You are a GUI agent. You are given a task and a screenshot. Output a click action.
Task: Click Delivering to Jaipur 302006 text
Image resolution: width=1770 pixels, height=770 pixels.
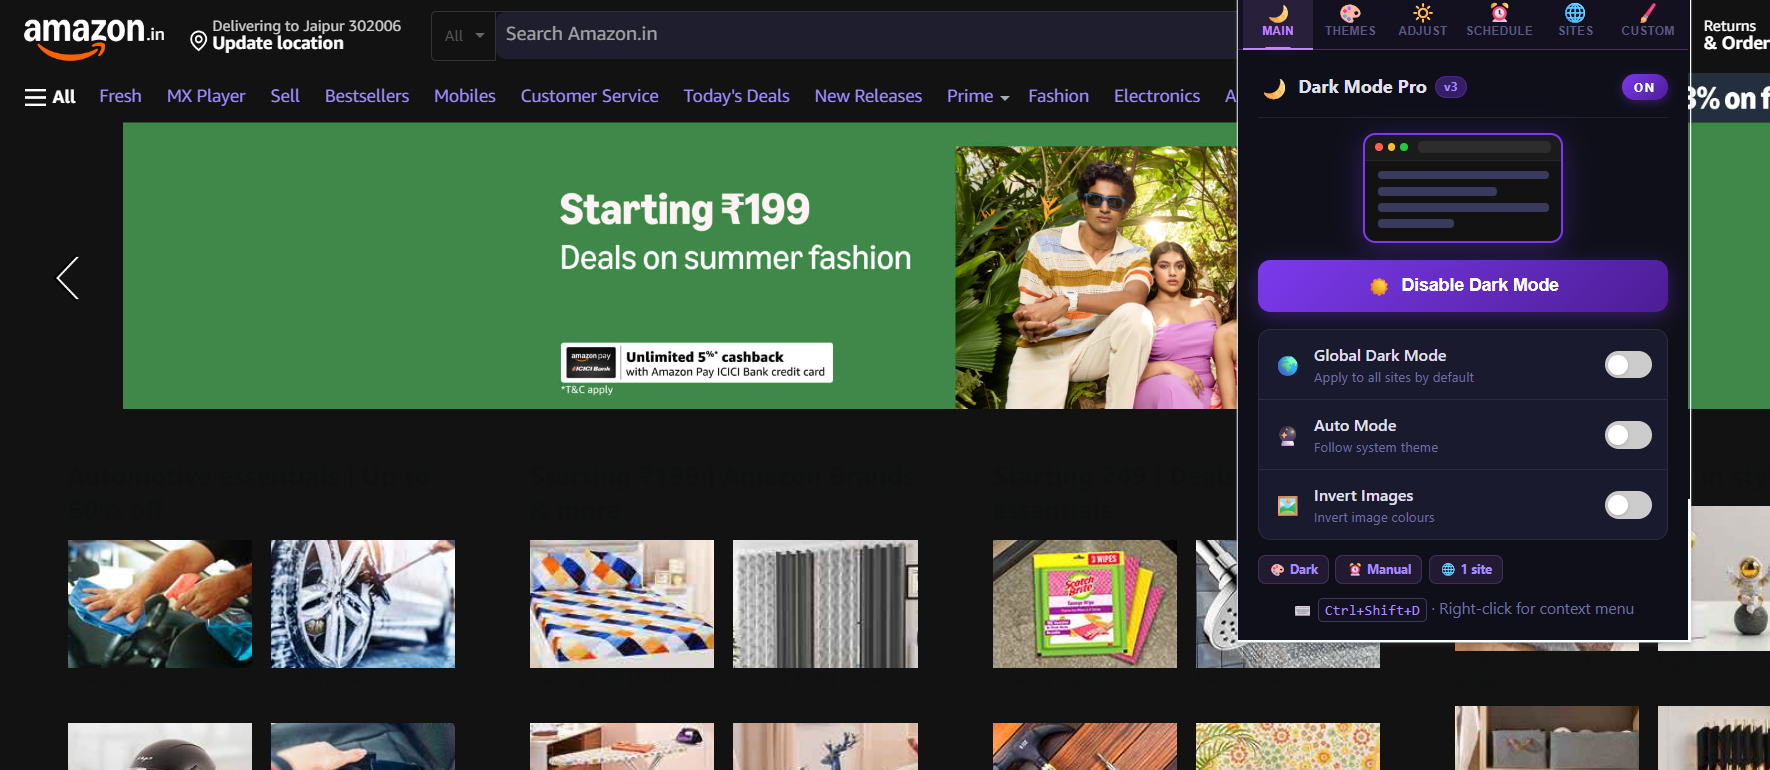(306, 26)
